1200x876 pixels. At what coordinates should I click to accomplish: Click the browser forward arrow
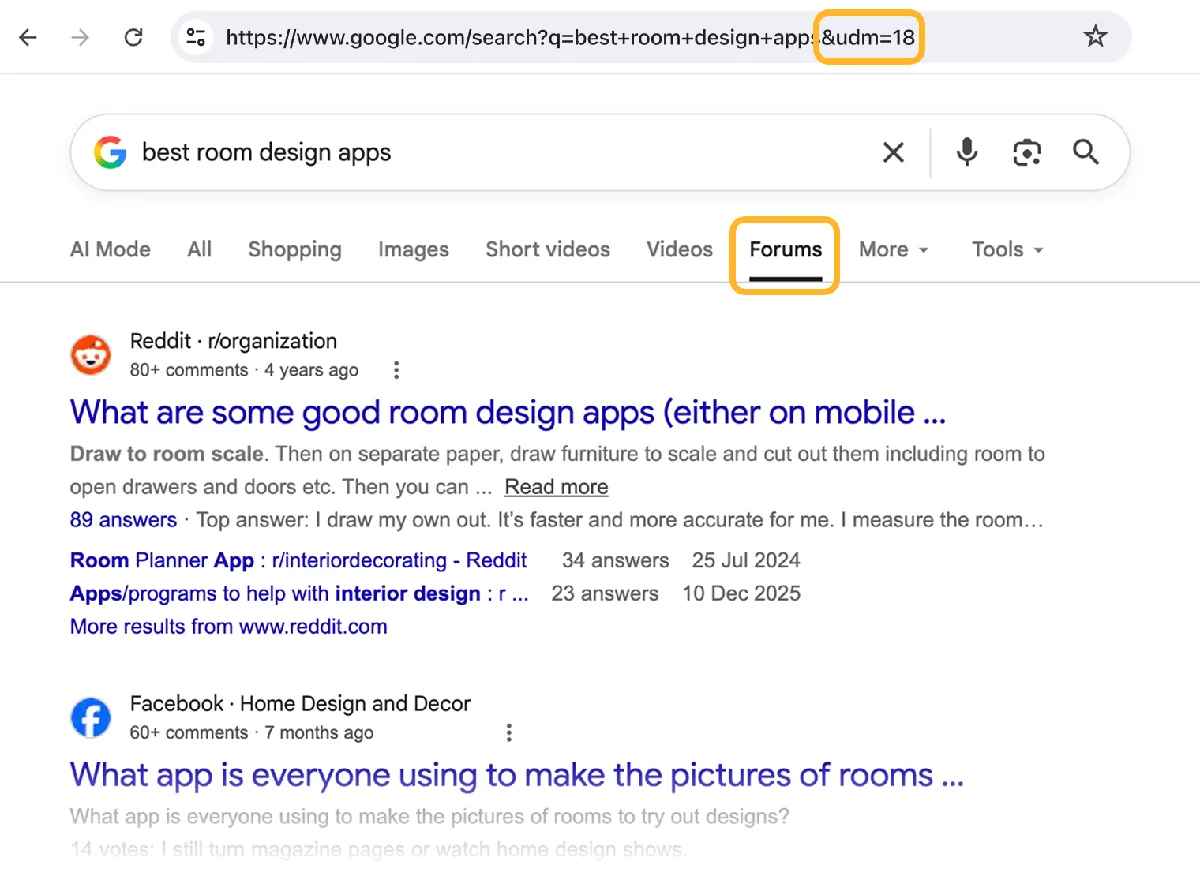[x=80, y=38]
